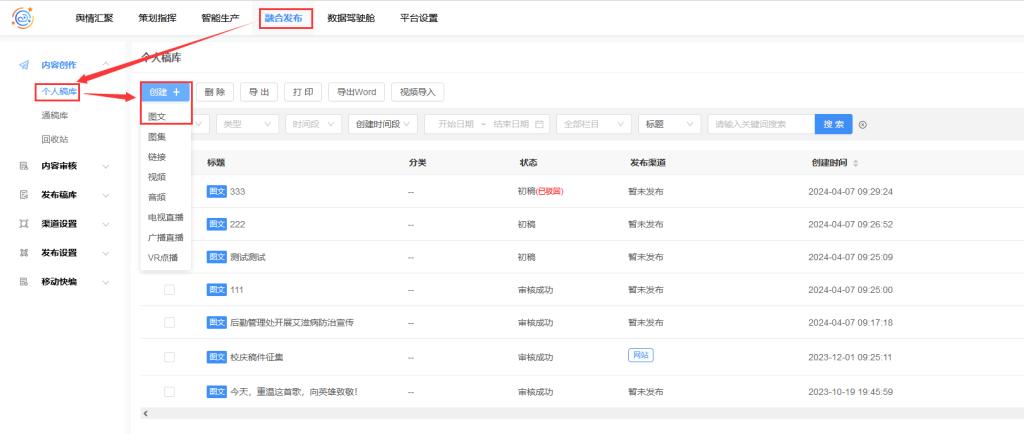Click the paper plane icon beside 内容创作

[x=24, y=65]
